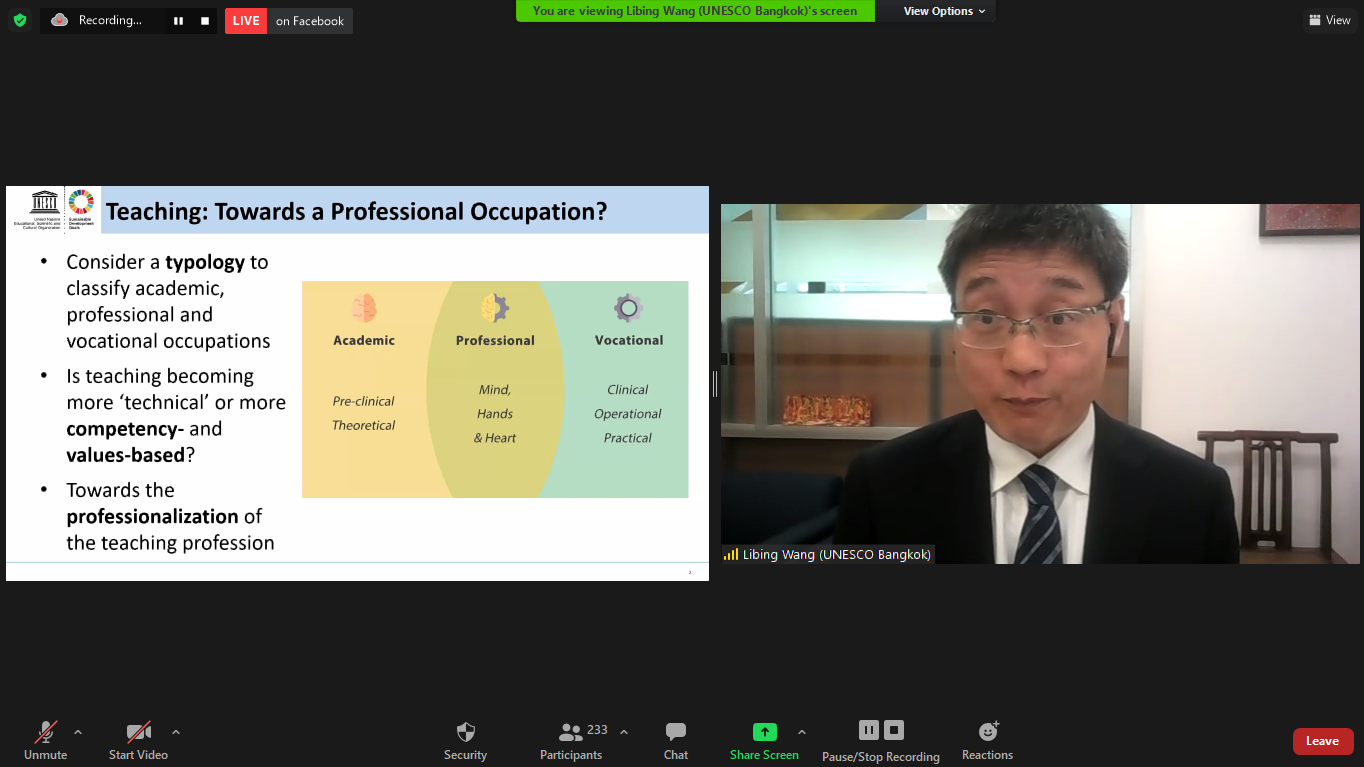This screenshot has width=1364, height=767.
Task: Expand video settings arrow beside Start Video
Action: [176, 732]
